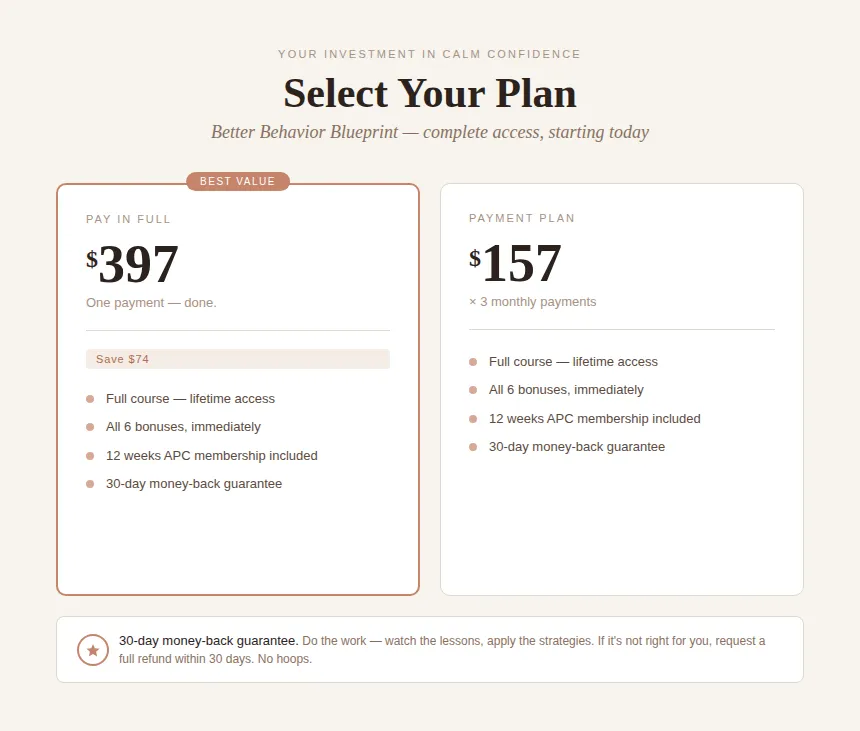
Task: Click 'Your Investment in Calm Confidence' tagline
Action: click(430, 54)
